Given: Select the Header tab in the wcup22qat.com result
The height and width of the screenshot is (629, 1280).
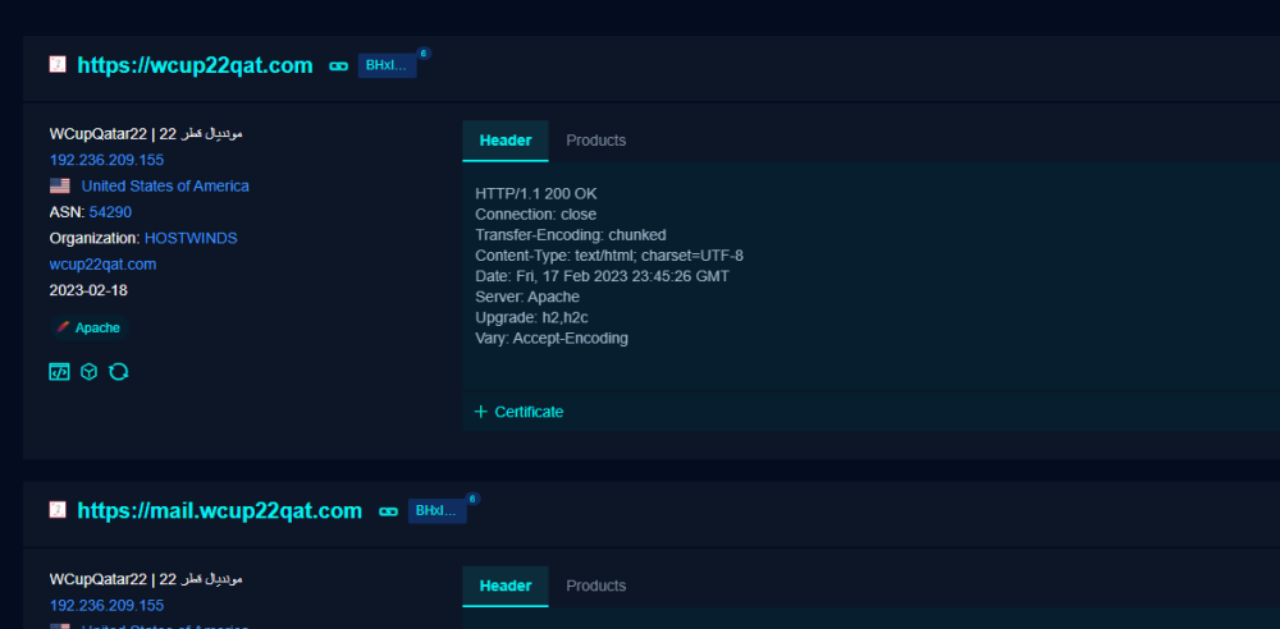Looking at the screenshot, I should [x=505, y=141].
